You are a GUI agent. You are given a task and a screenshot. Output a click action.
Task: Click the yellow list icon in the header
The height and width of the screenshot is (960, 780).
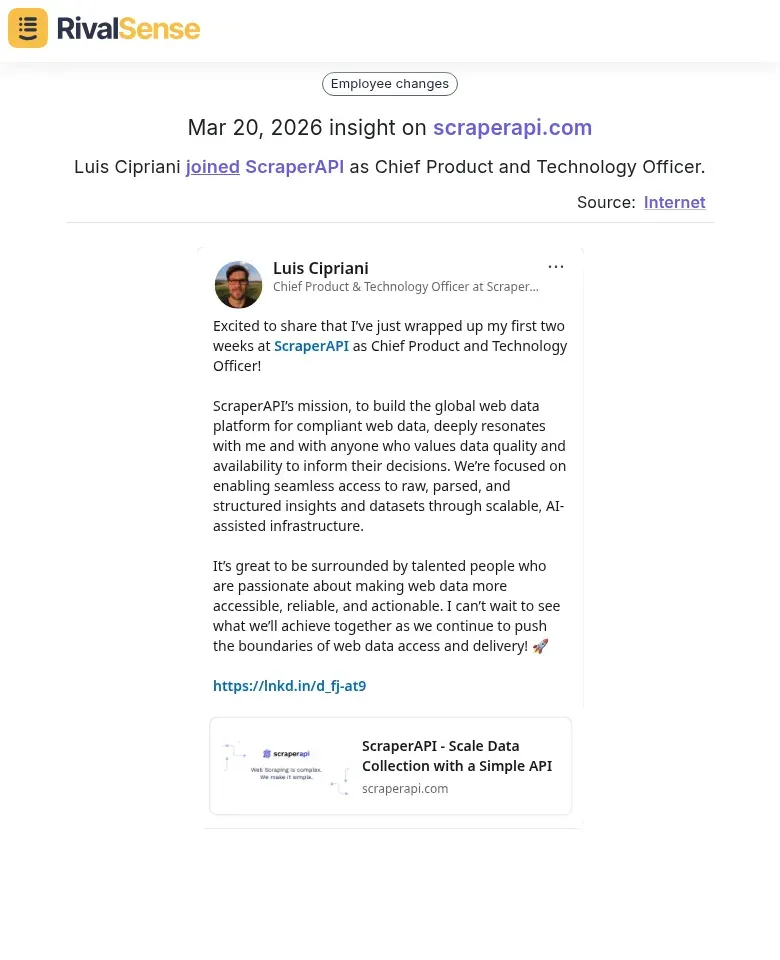tap(27, 27)
